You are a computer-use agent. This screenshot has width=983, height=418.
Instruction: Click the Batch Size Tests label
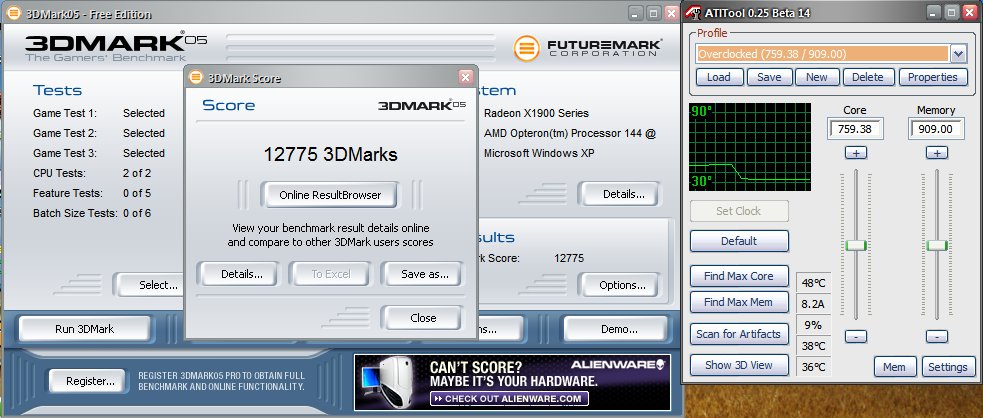tap(75, 213)
